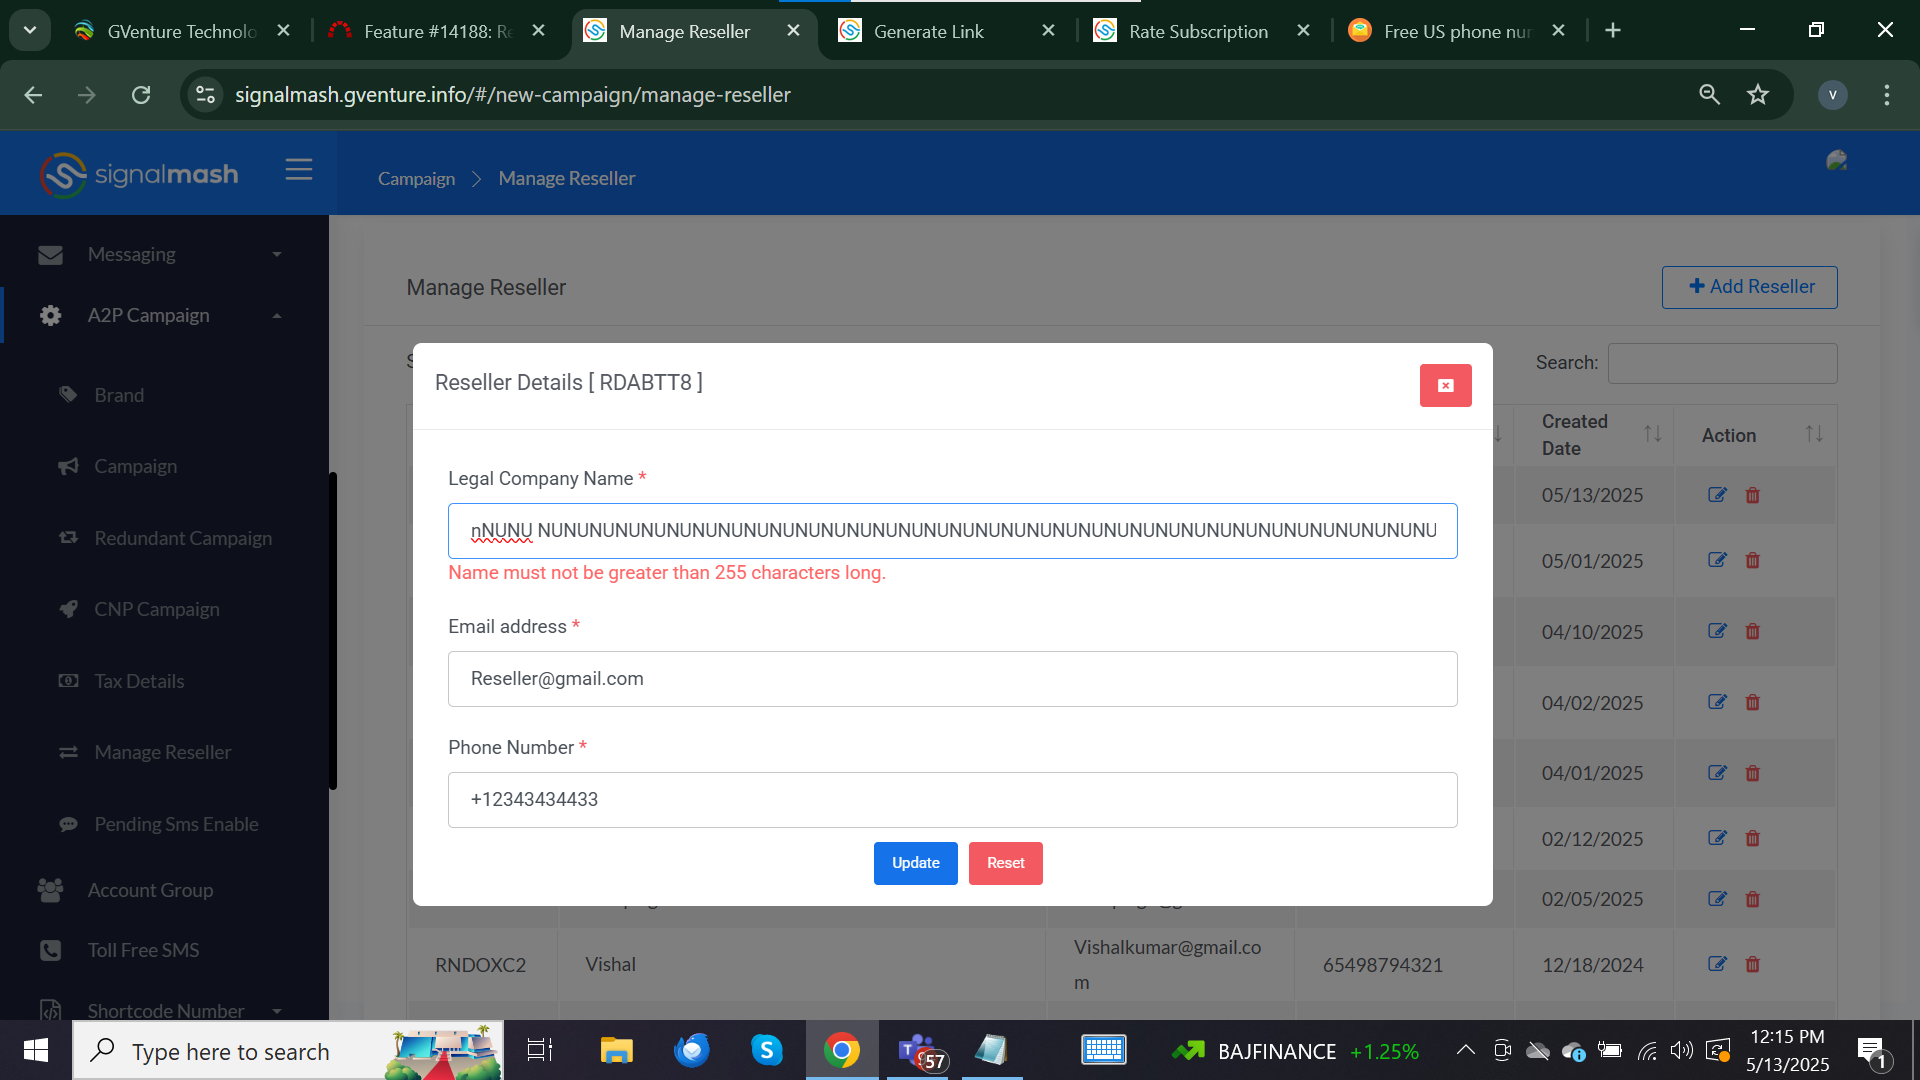Click delete icon for the 12/18/2024 row
This screenshot has width=1920, height=1080.
pyautogui.click(x=1752, y=965)
